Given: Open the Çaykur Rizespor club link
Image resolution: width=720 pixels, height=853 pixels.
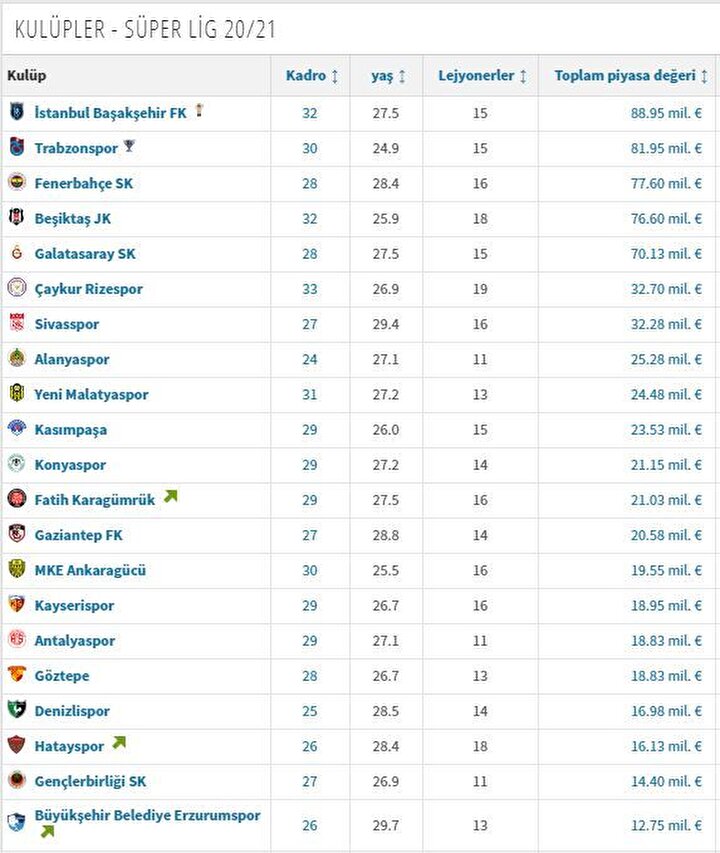Looking at the screenshot, I should [89, 289].
